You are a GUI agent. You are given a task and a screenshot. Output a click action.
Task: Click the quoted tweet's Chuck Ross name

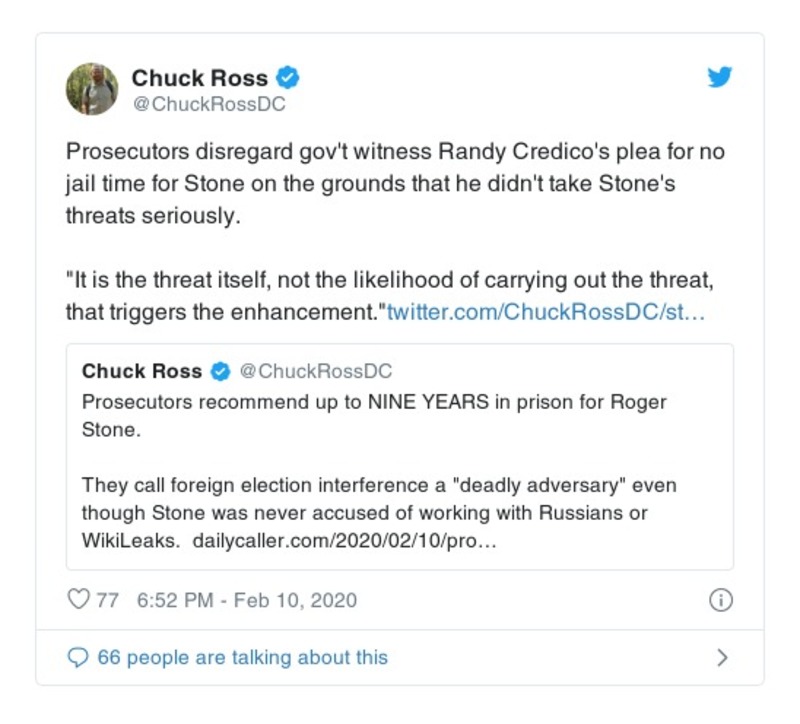(141, 372)
